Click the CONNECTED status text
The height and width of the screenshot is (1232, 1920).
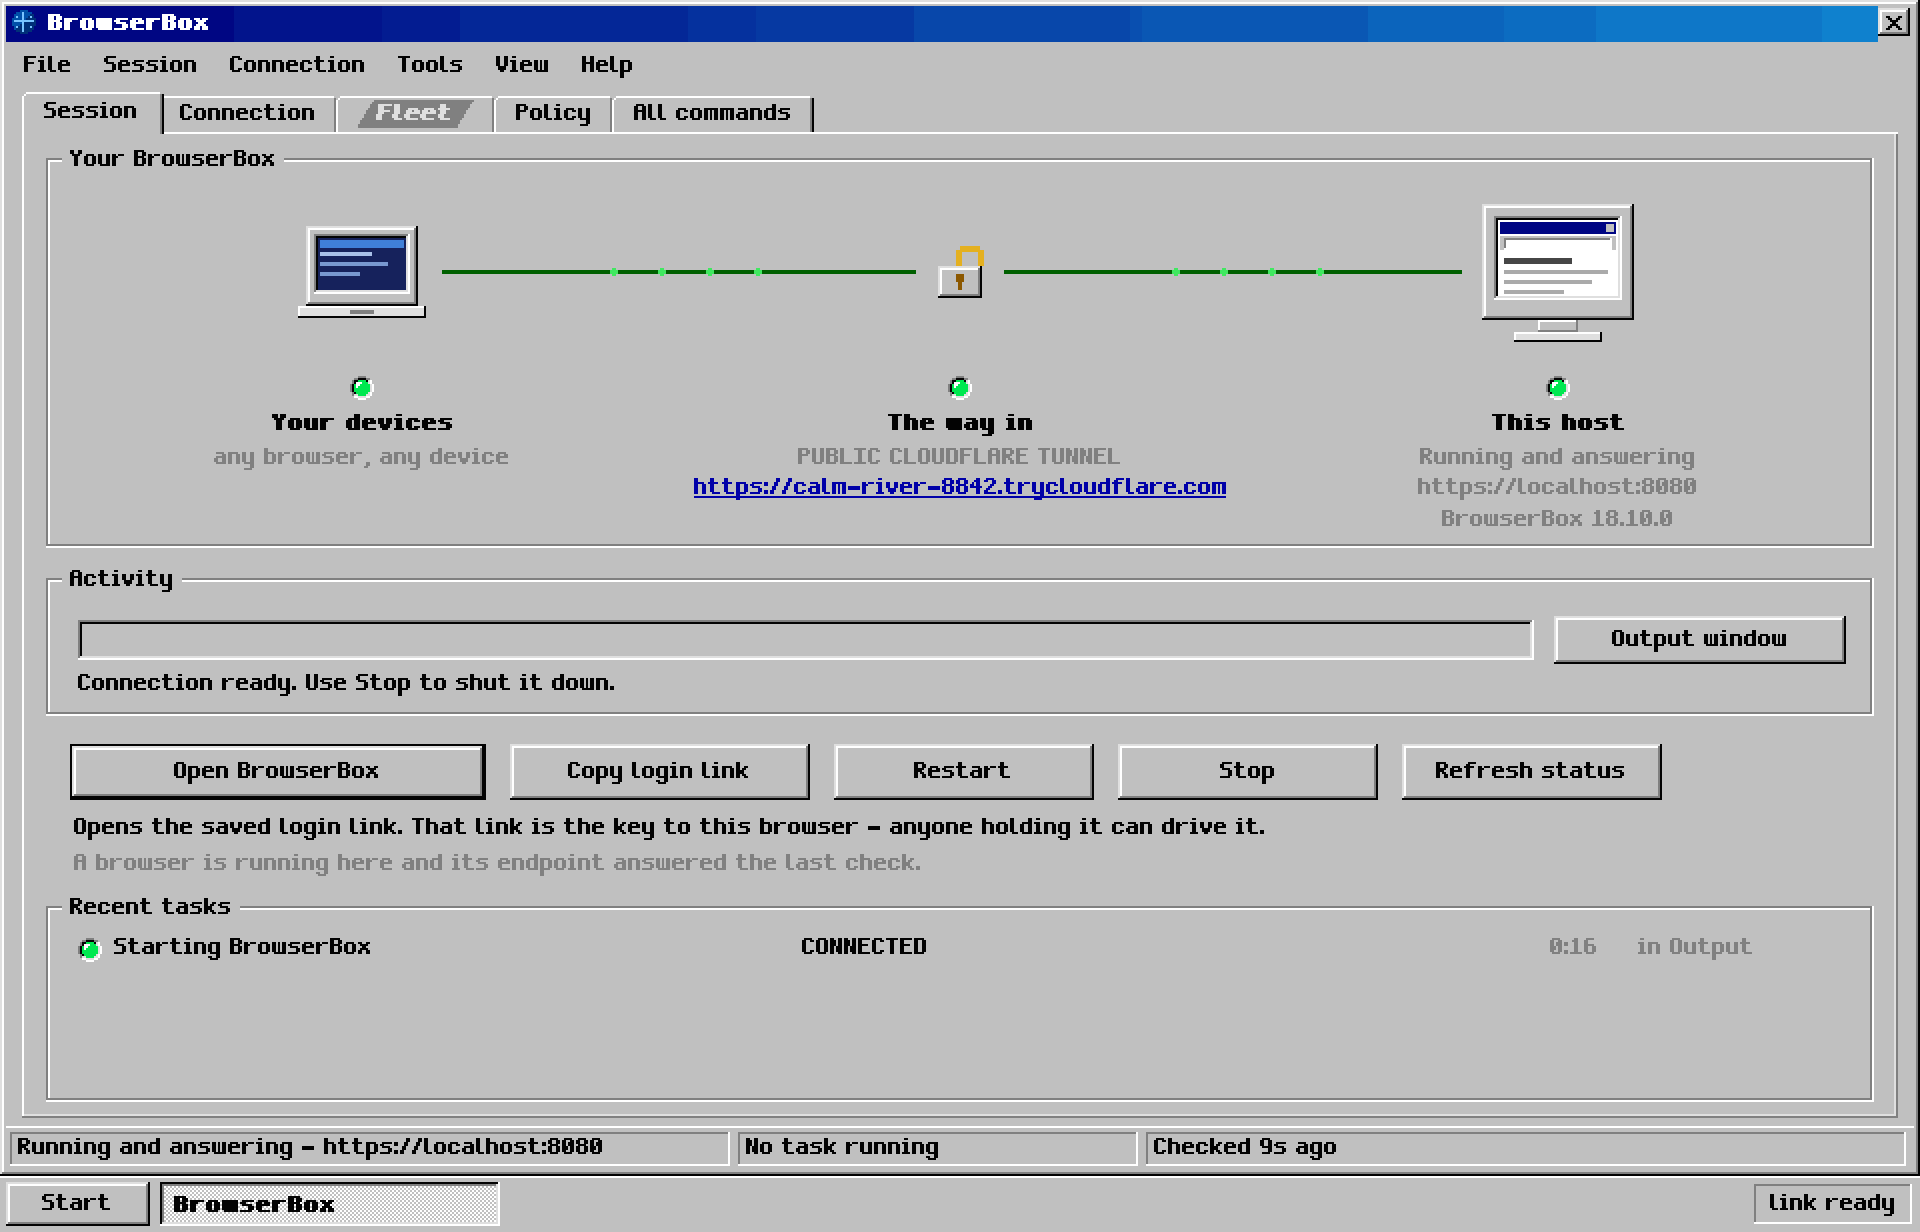(863, 947)
